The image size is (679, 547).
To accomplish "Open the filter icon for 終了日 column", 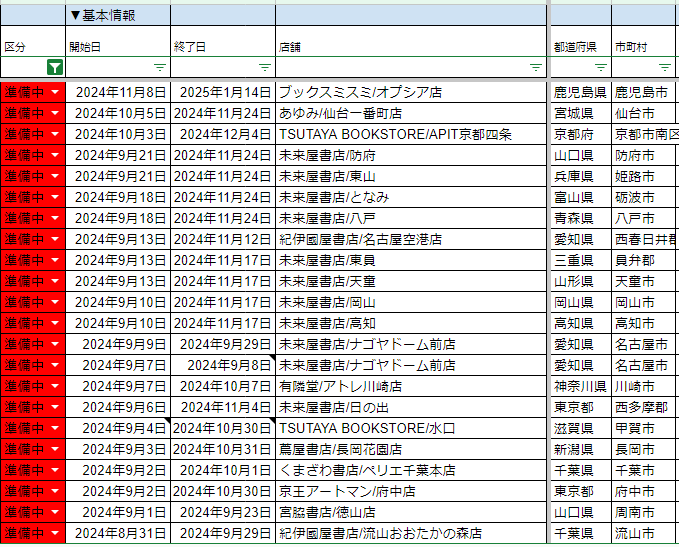I will click(265, 68).
